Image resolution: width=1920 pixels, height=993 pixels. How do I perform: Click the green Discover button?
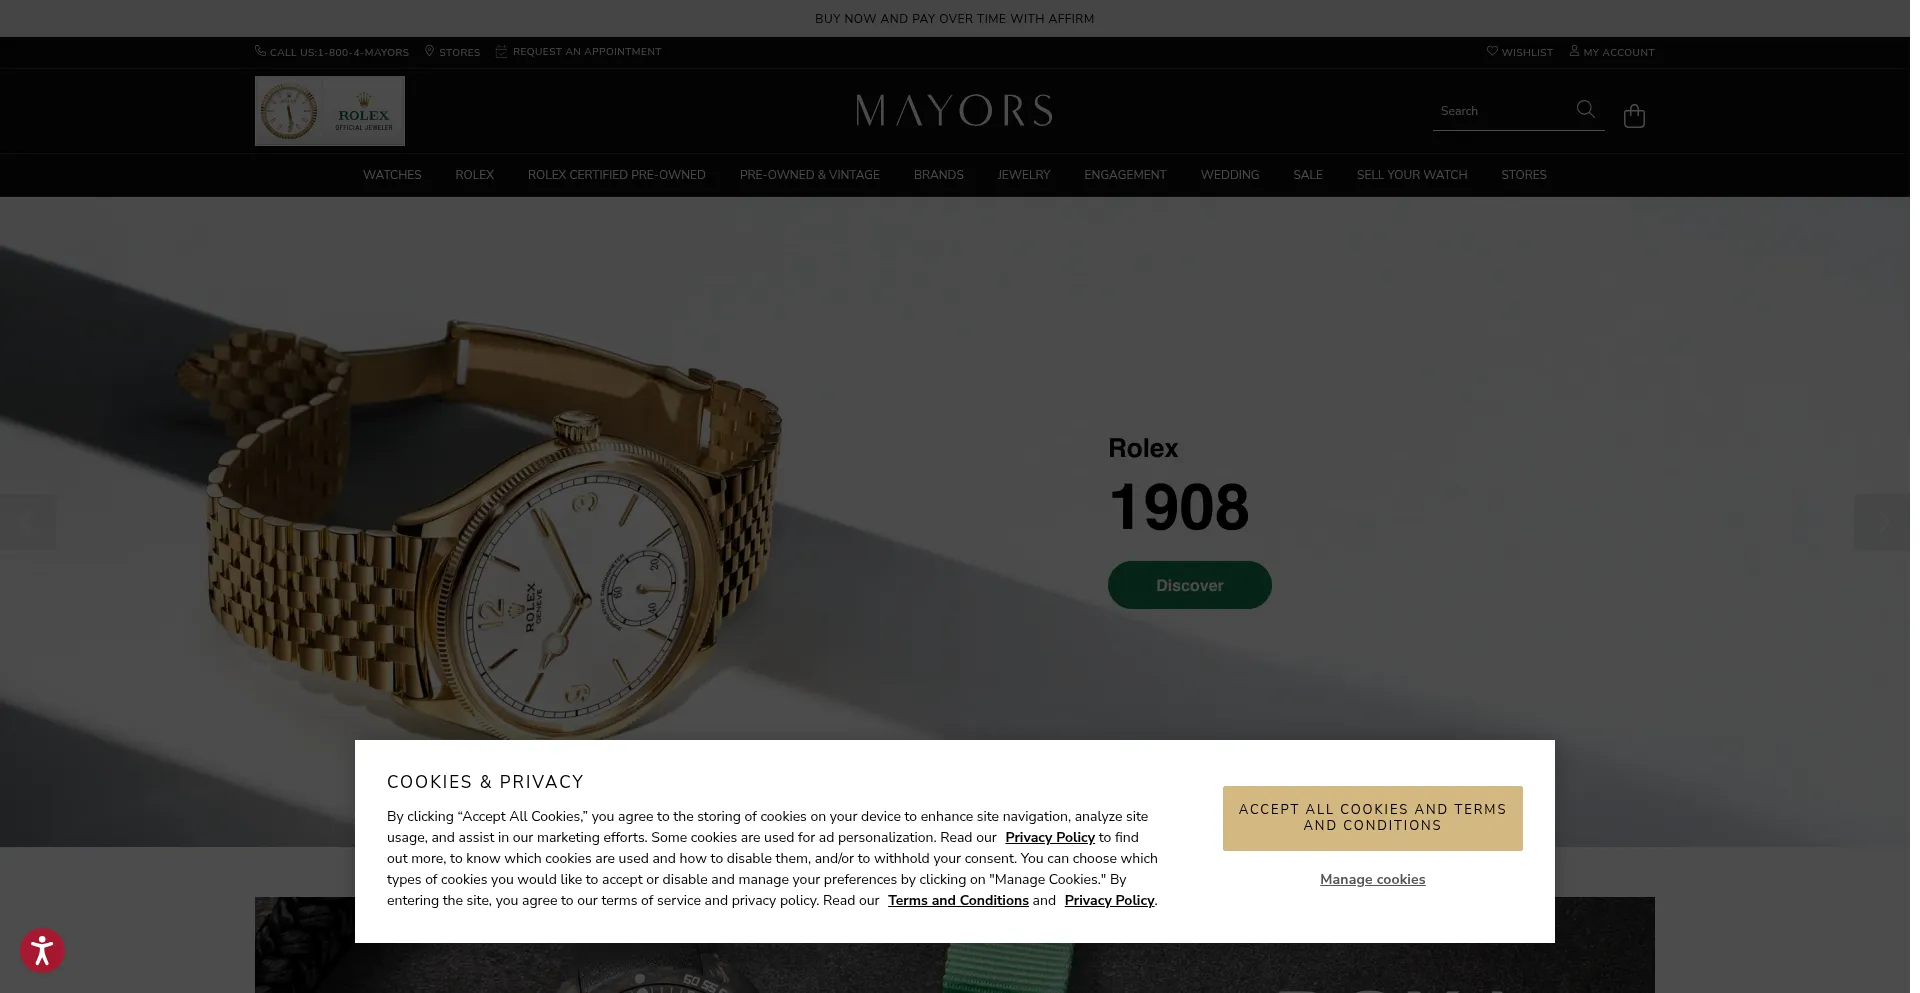1189,585
